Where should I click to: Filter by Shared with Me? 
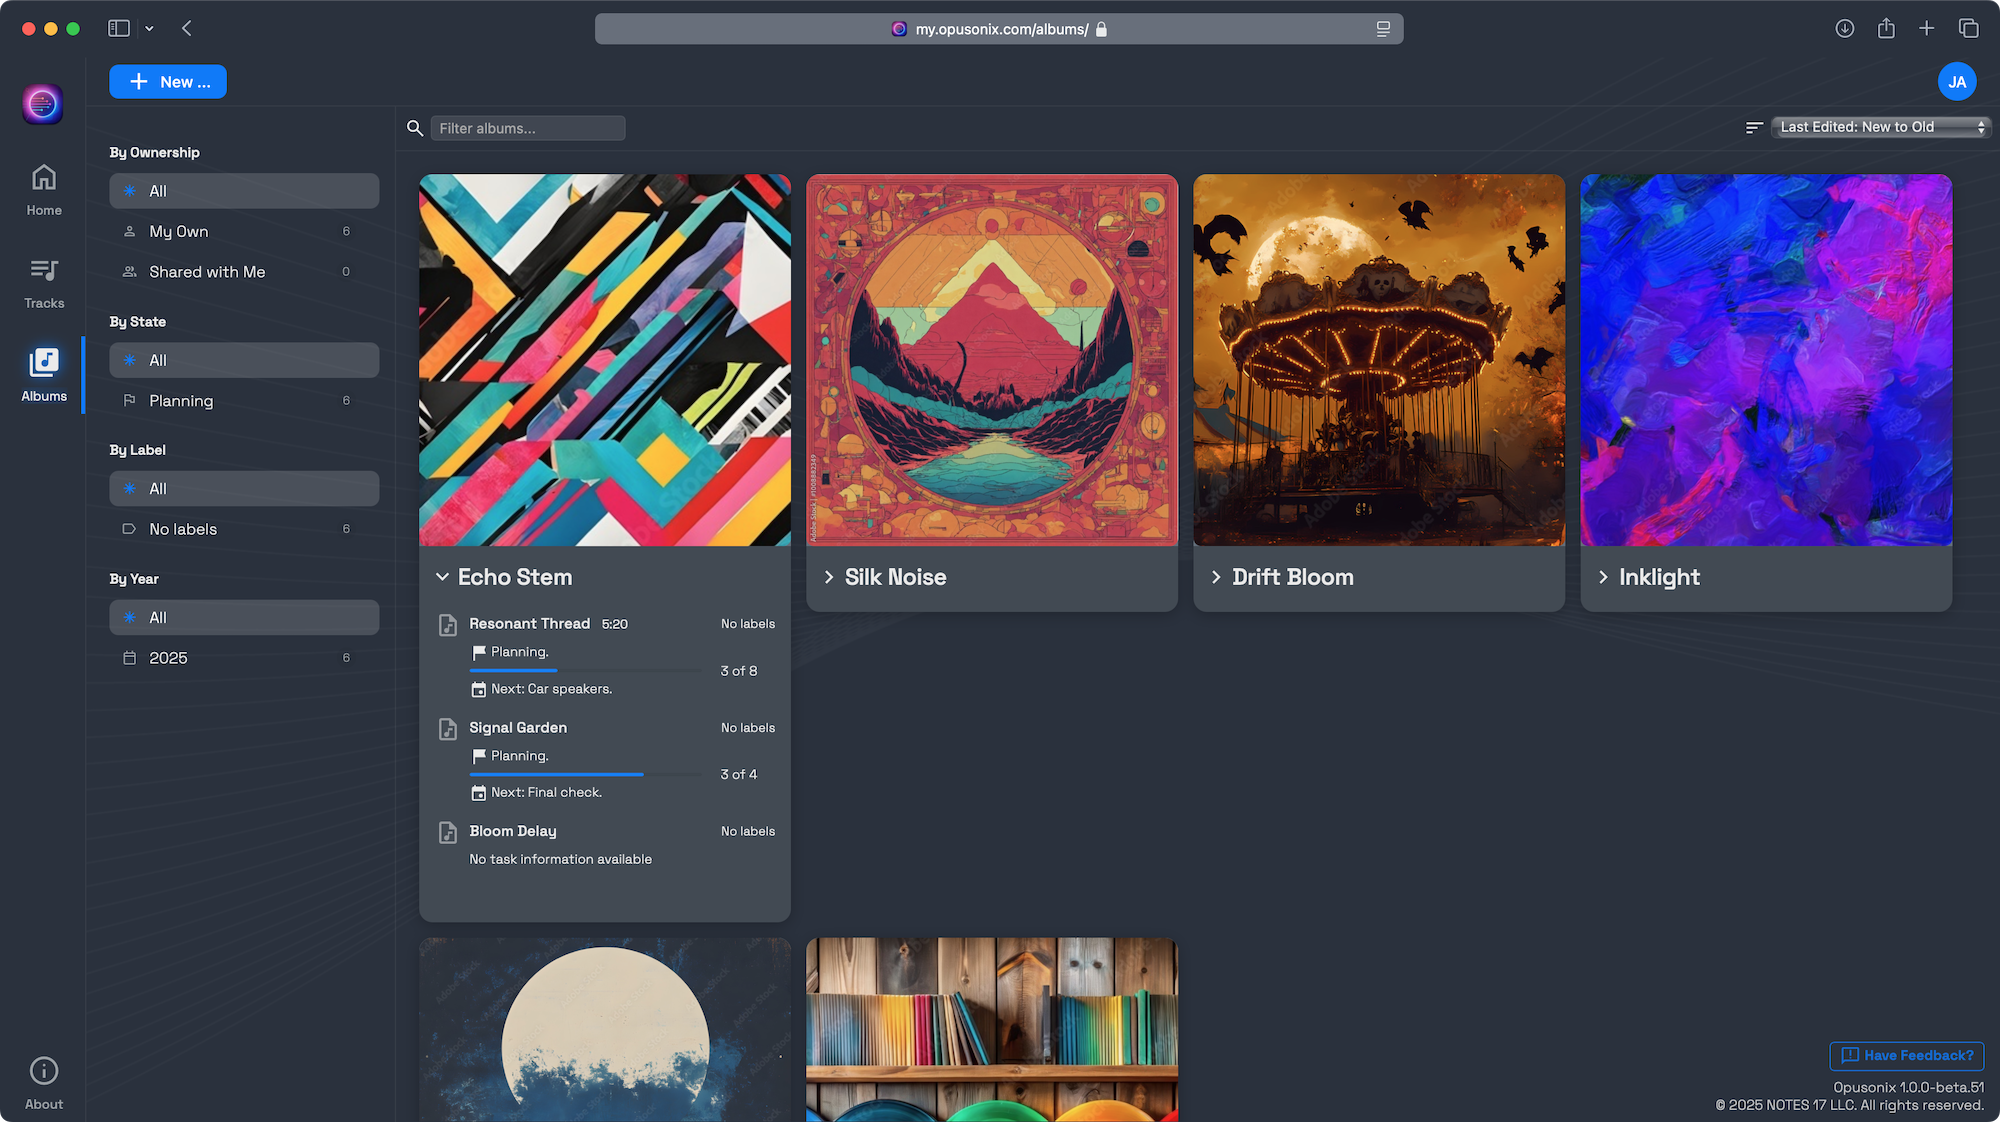244,272
